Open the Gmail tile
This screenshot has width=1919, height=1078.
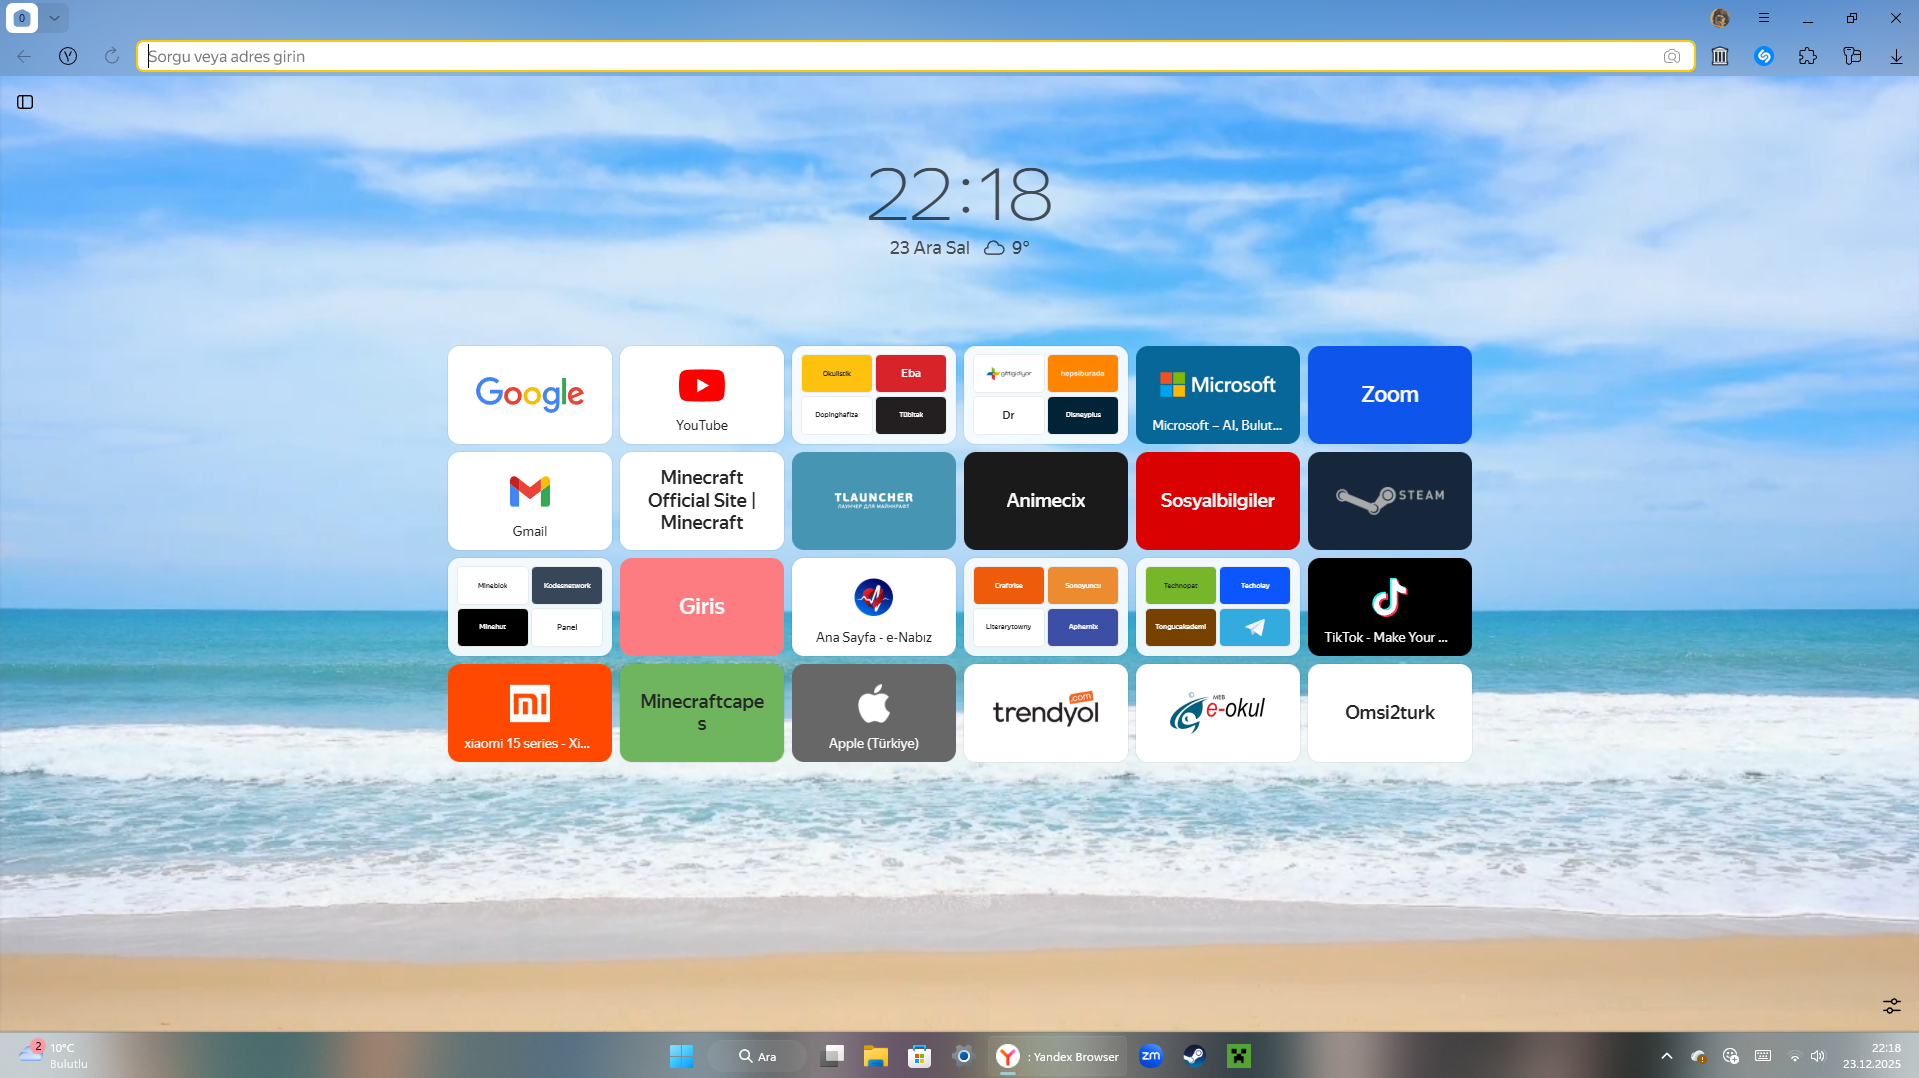coord(530,501)
